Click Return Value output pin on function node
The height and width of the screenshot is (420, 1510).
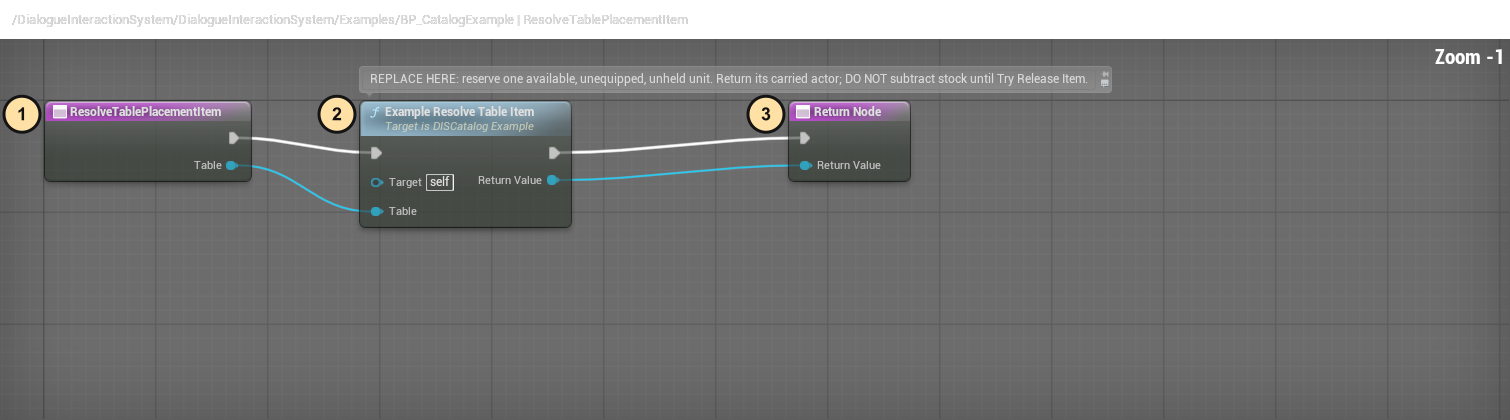(x=552, y=180)
